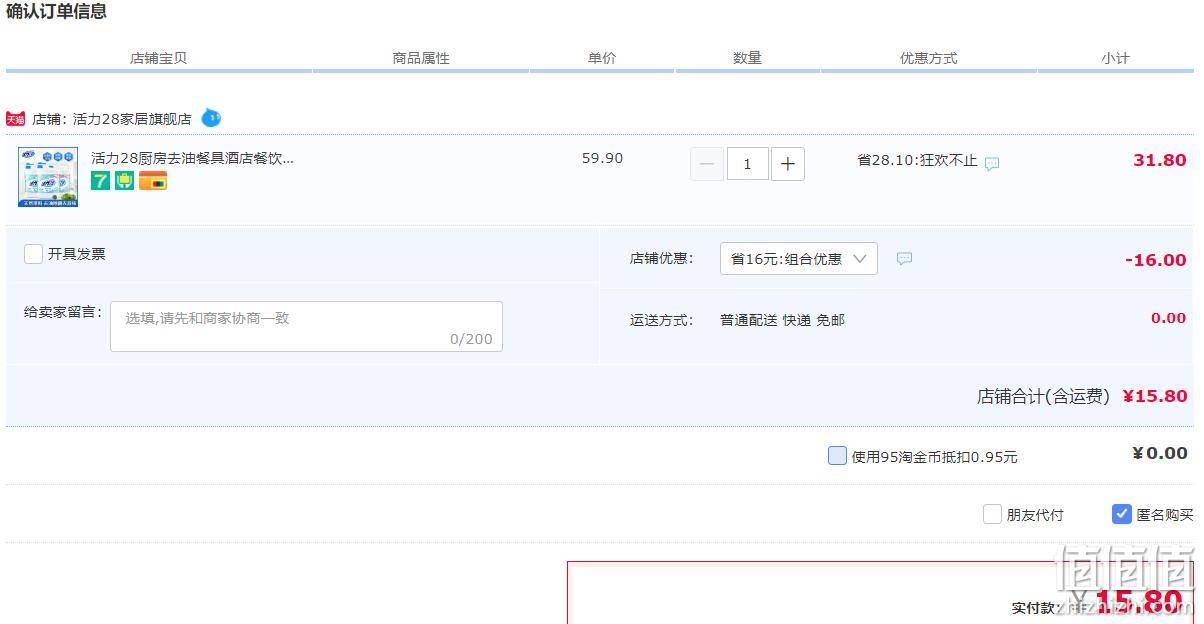Screen dimensions: 1204x624
Task: Click the subtotal 31.80
Action: click(1160, 160)
